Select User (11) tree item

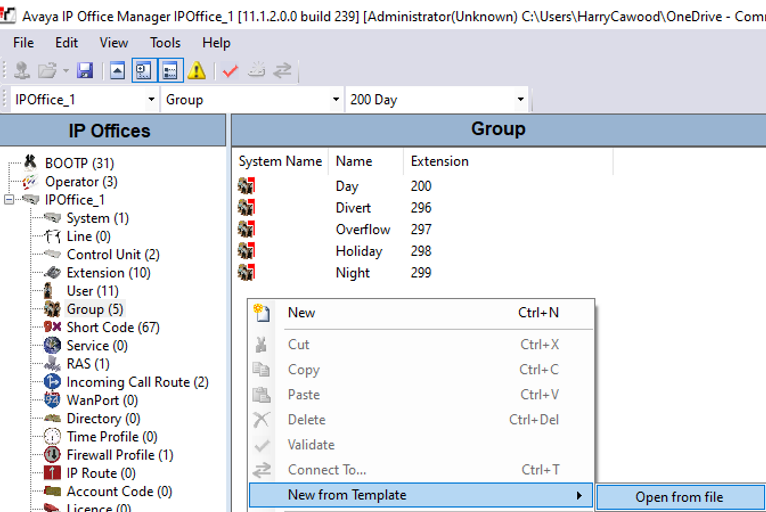[92, 291]
